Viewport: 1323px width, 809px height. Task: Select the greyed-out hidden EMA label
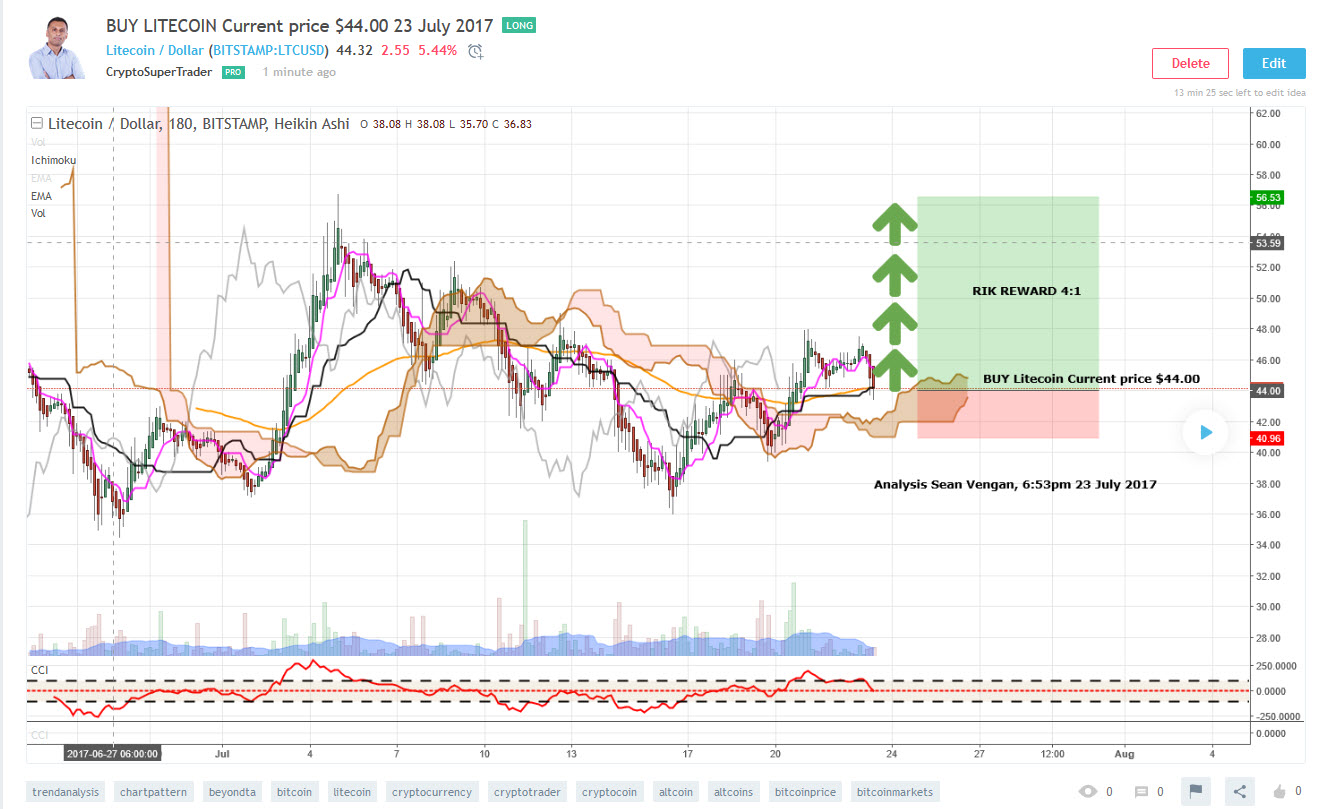pos(40,178)
